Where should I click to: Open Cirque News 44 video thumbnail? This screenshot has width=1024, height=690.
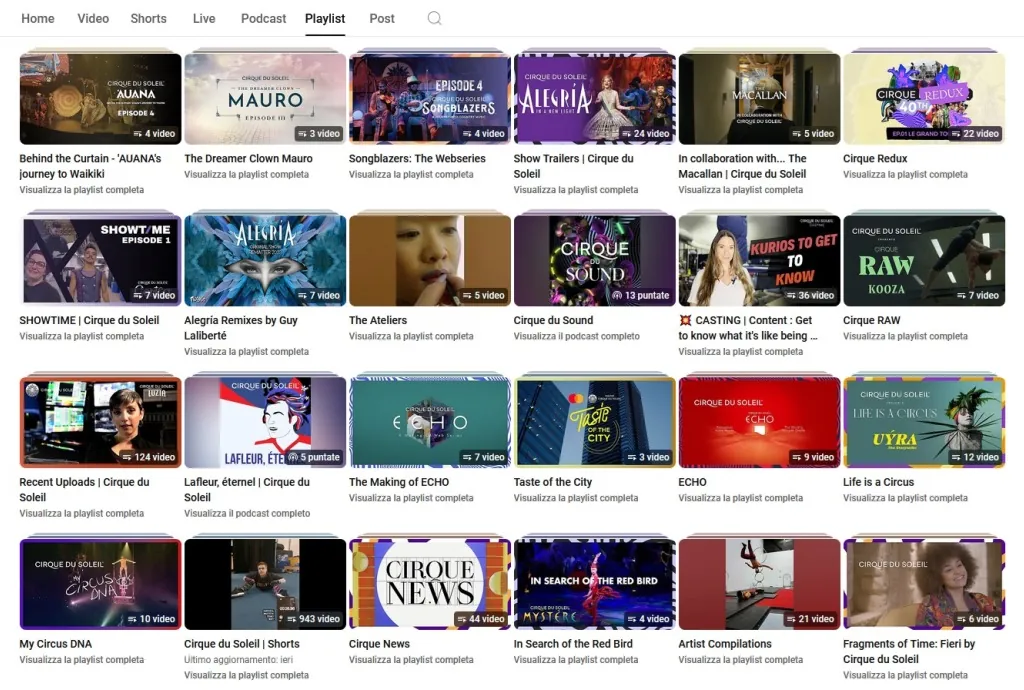pos(430,584)
